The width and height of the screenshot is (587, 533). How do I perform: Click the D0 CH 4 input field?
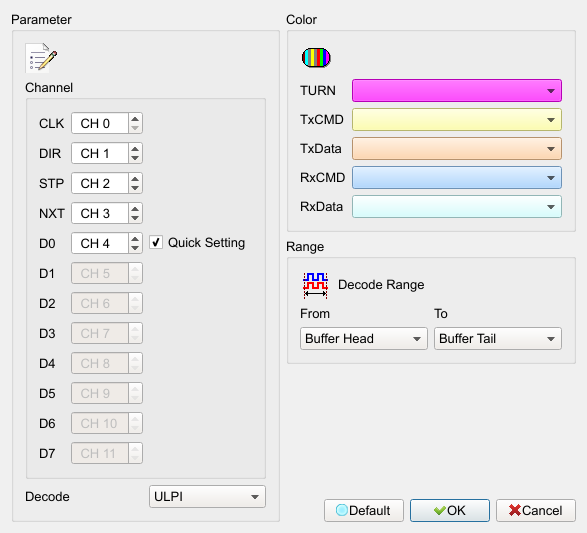[x=100, y=243]
